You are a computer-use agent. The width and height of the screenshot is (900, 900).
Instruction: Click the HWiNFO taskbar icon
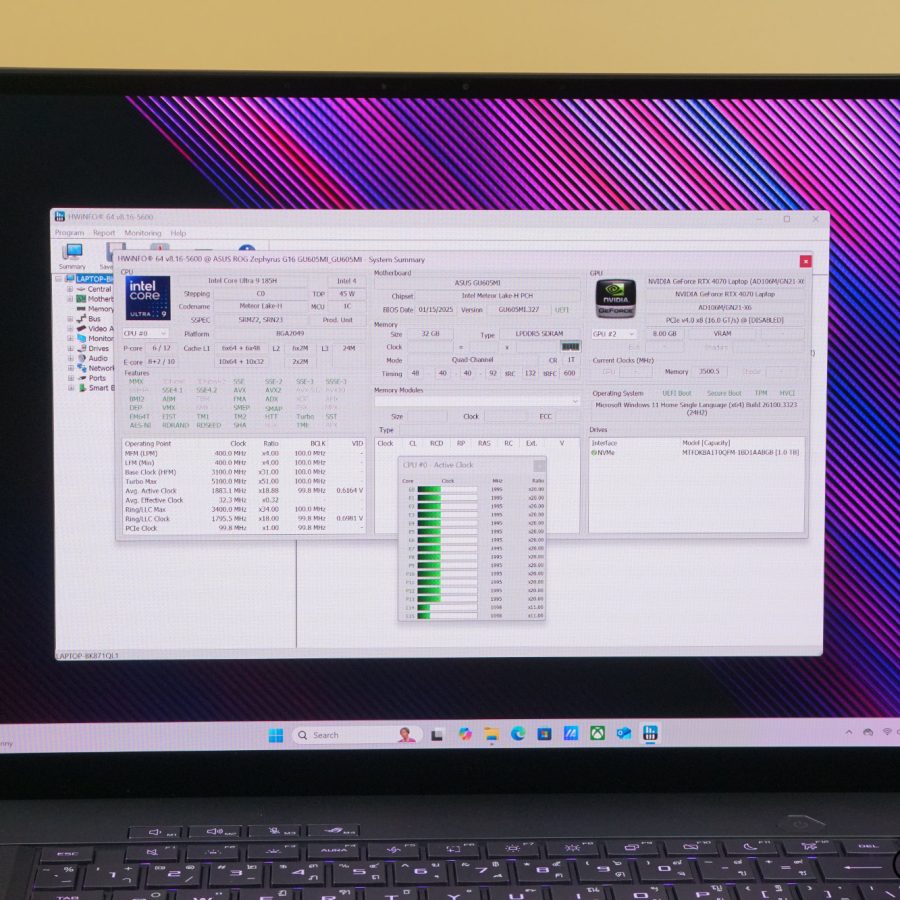coord(650,733)
